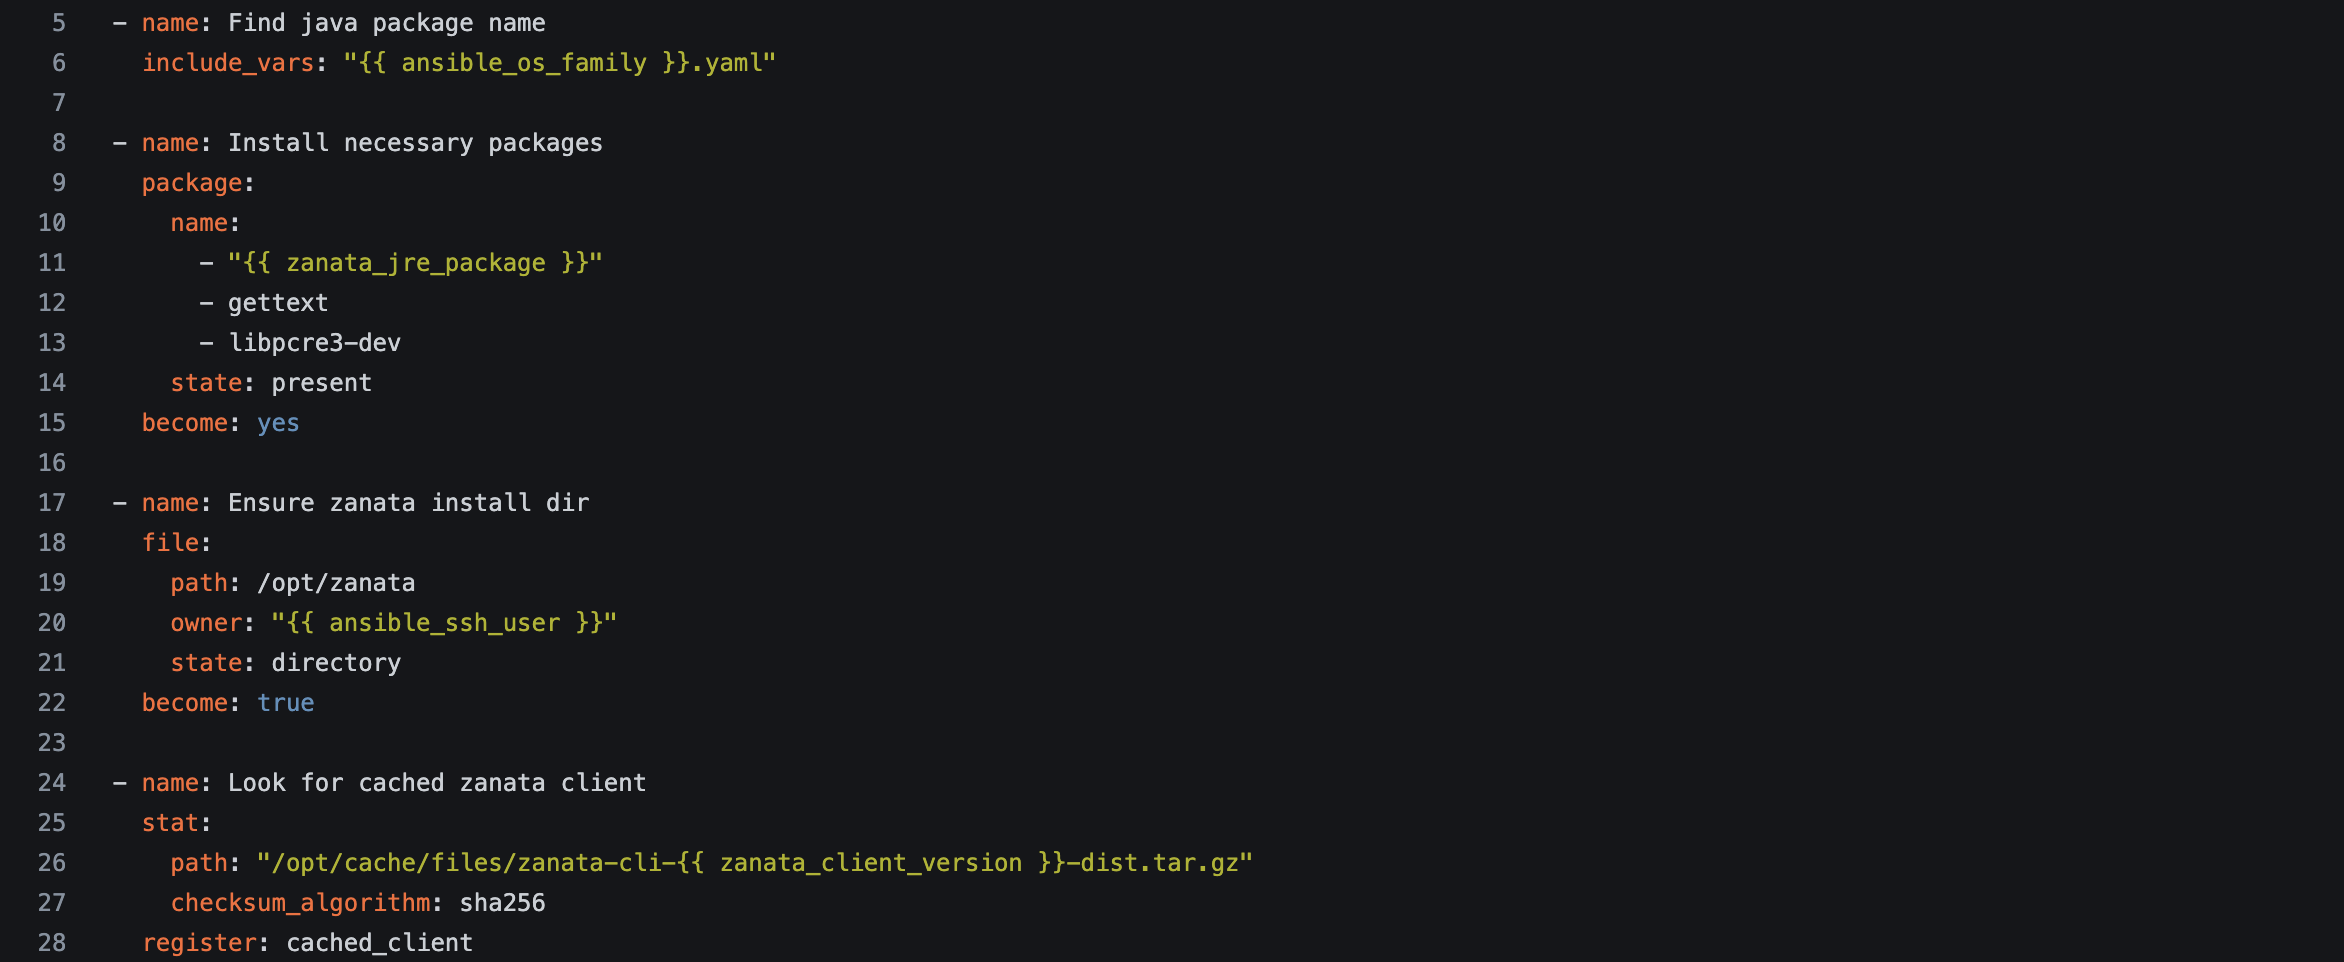Click line number 28 in the gutter
This screenshot has width=2344, height=962.
click(x=52, y=943)
